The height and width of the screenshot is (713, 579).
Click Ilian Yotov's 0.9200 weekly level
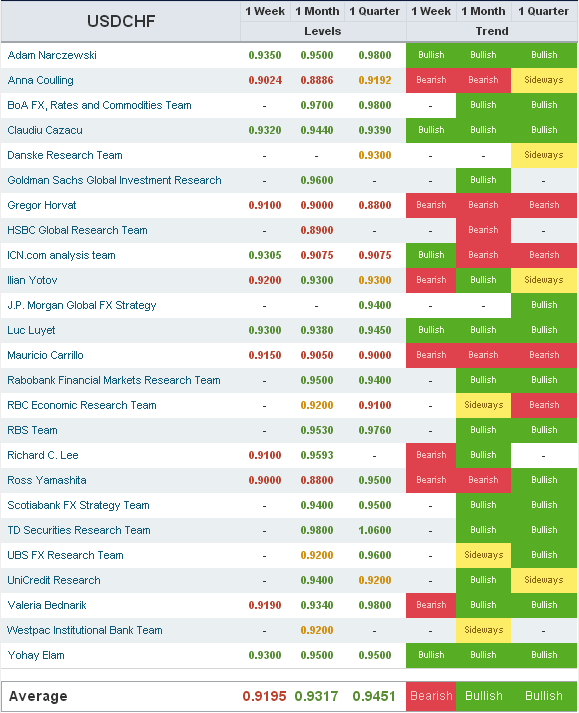(265, 281)
